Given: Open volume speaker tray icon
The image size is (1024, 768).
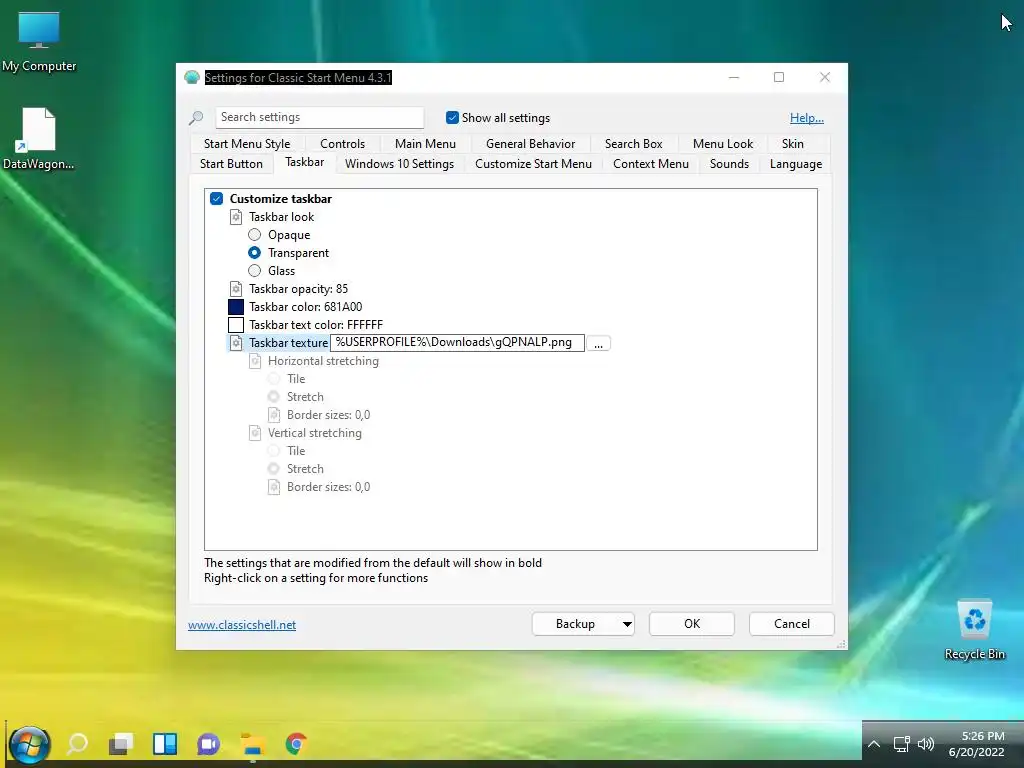Looking at the screenshot, I should pyautogui.click(x=925, y=744).
